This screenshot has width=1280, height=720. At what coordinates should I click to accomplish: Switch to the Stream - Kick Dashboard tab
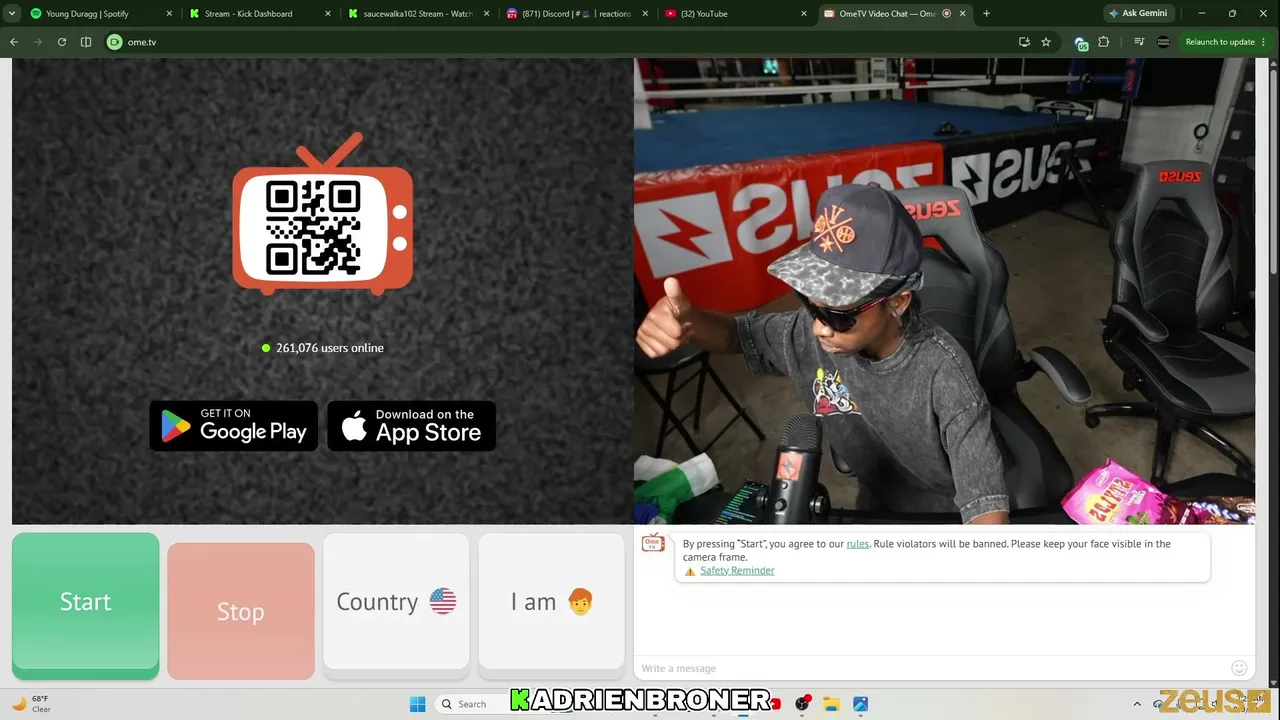[259, 14]
